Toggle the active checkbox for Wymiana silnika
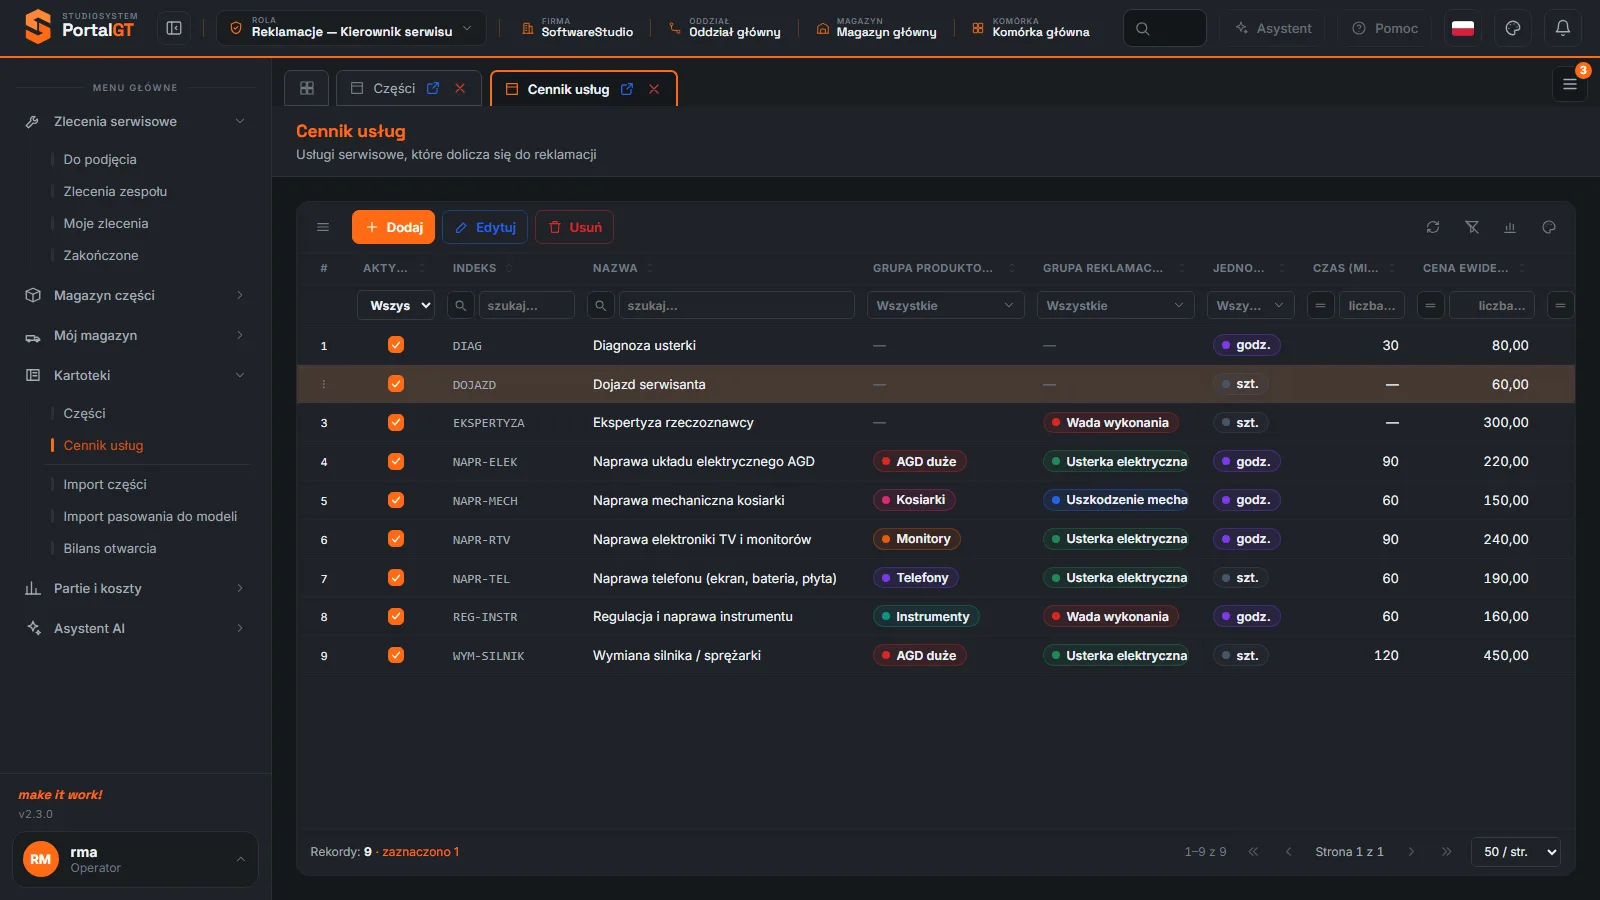1600x900 pixels. tap(396, 655)
